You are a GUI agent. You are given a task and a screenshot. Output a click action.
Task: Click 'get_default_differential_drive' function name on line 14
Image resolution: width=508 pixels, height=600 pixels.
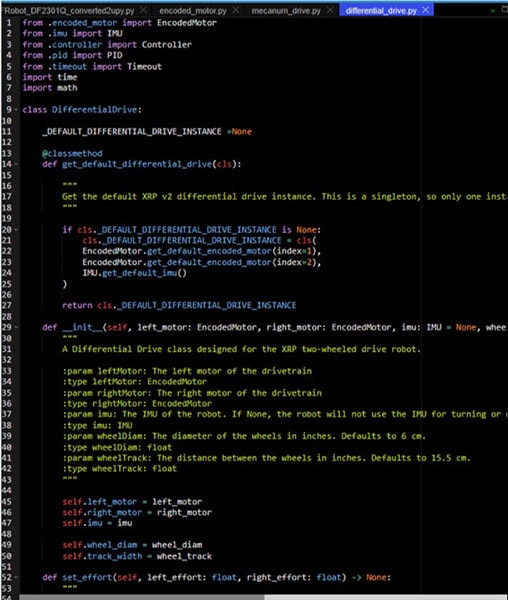coord(137,164)
